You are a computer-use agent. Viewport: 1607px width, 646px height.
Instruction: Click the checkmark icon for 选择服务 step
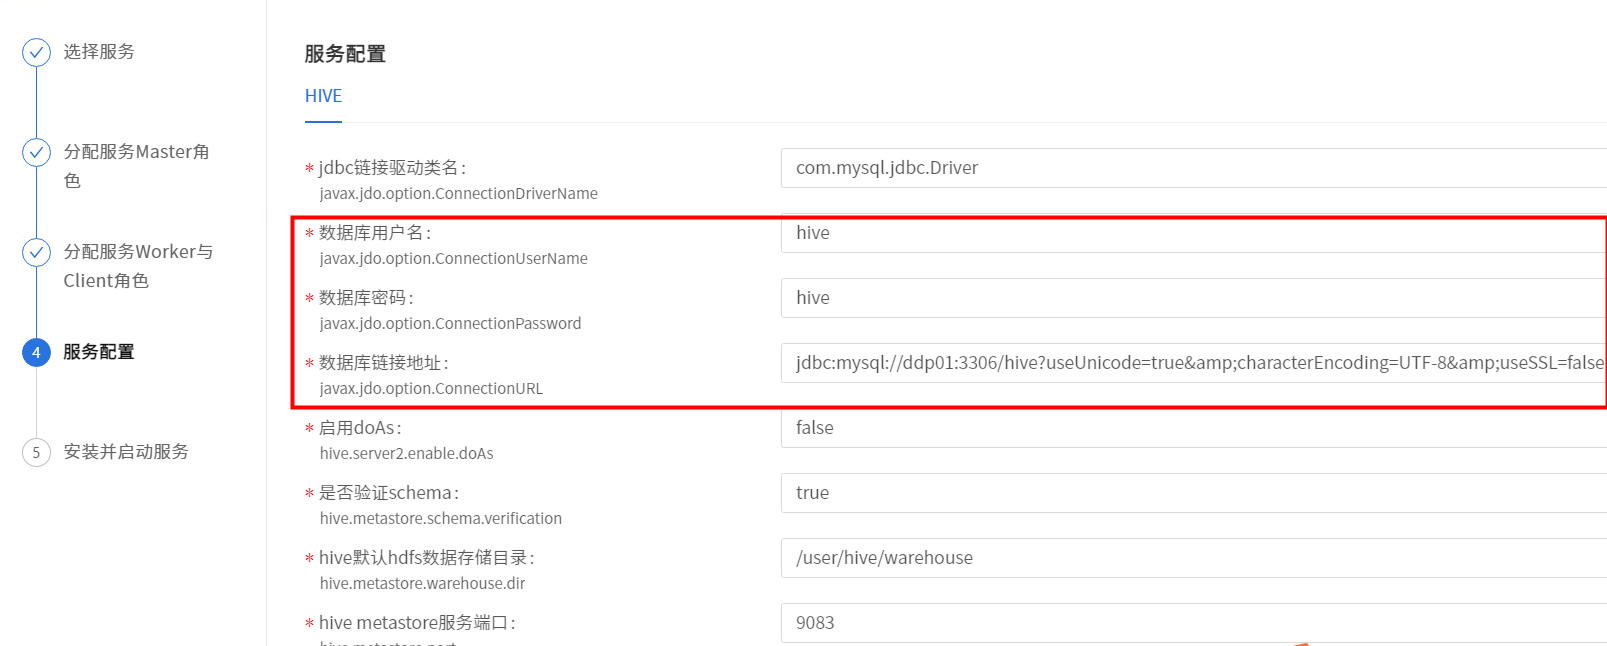[x=37, y=52]
